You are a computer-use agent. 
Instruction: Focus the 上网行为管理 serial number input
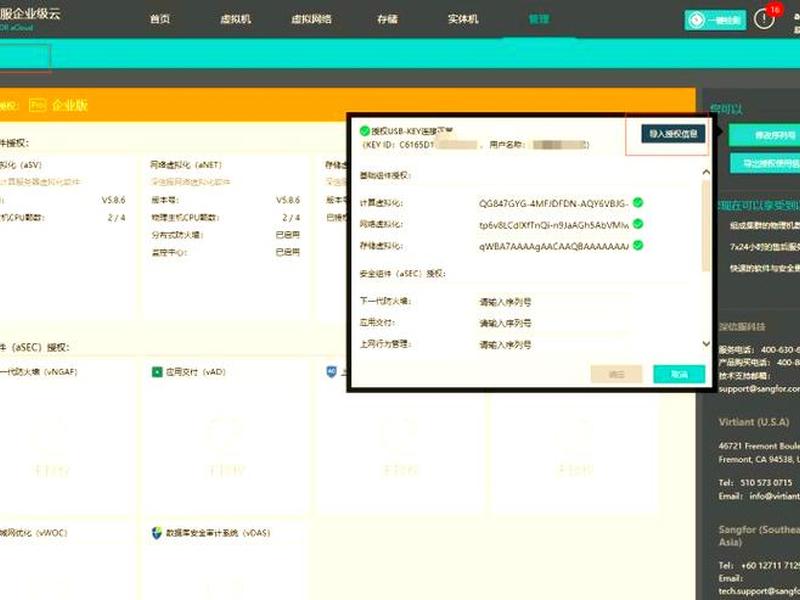click(554, 345)
